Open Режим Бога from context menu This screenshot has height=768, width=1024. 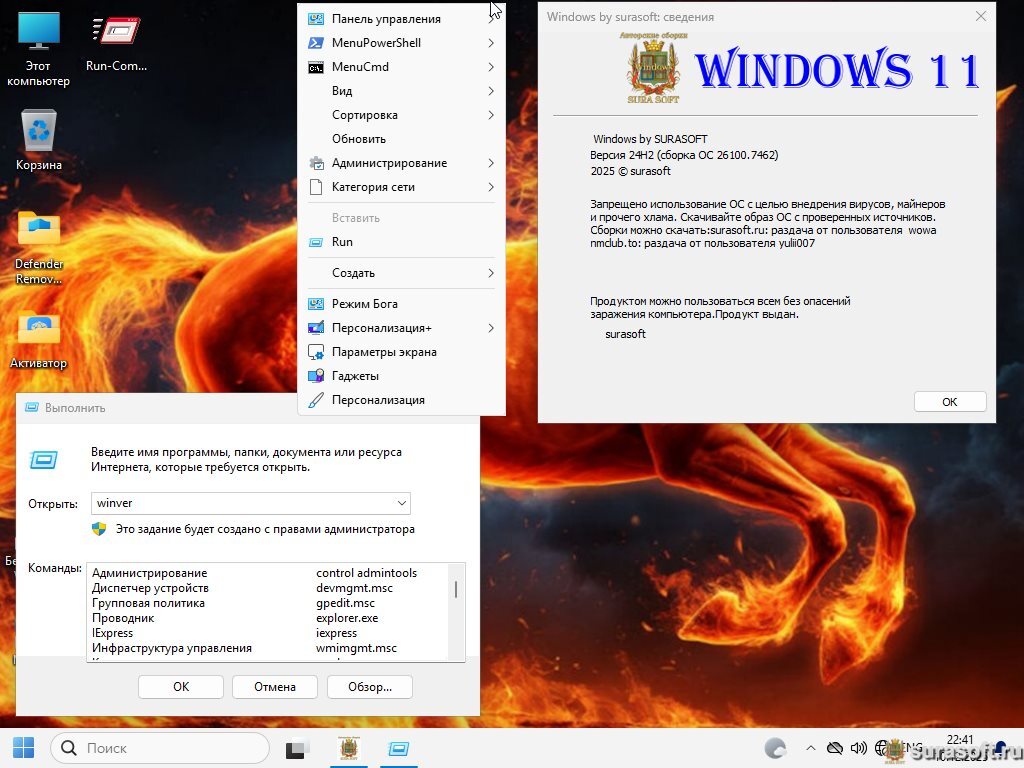coord(401,304)
